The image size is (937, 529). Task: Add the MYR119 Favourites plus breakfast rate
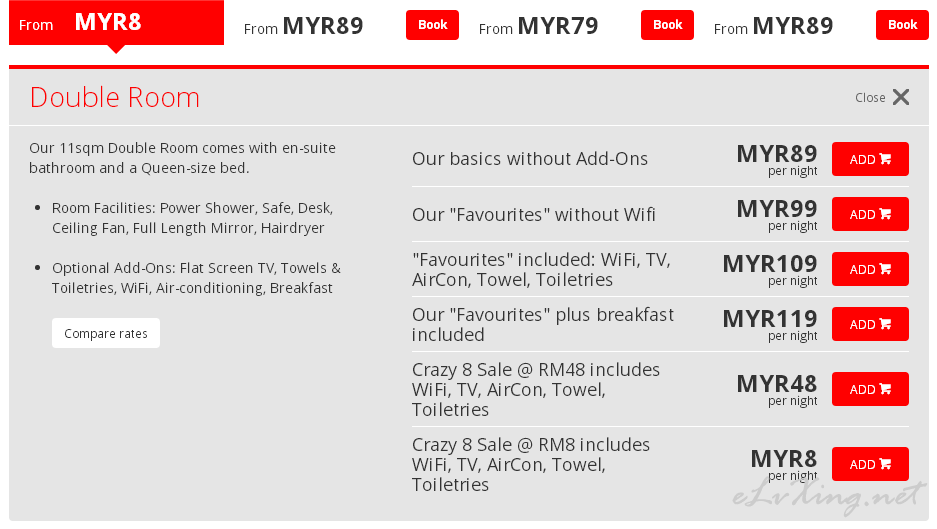[870, 324]
